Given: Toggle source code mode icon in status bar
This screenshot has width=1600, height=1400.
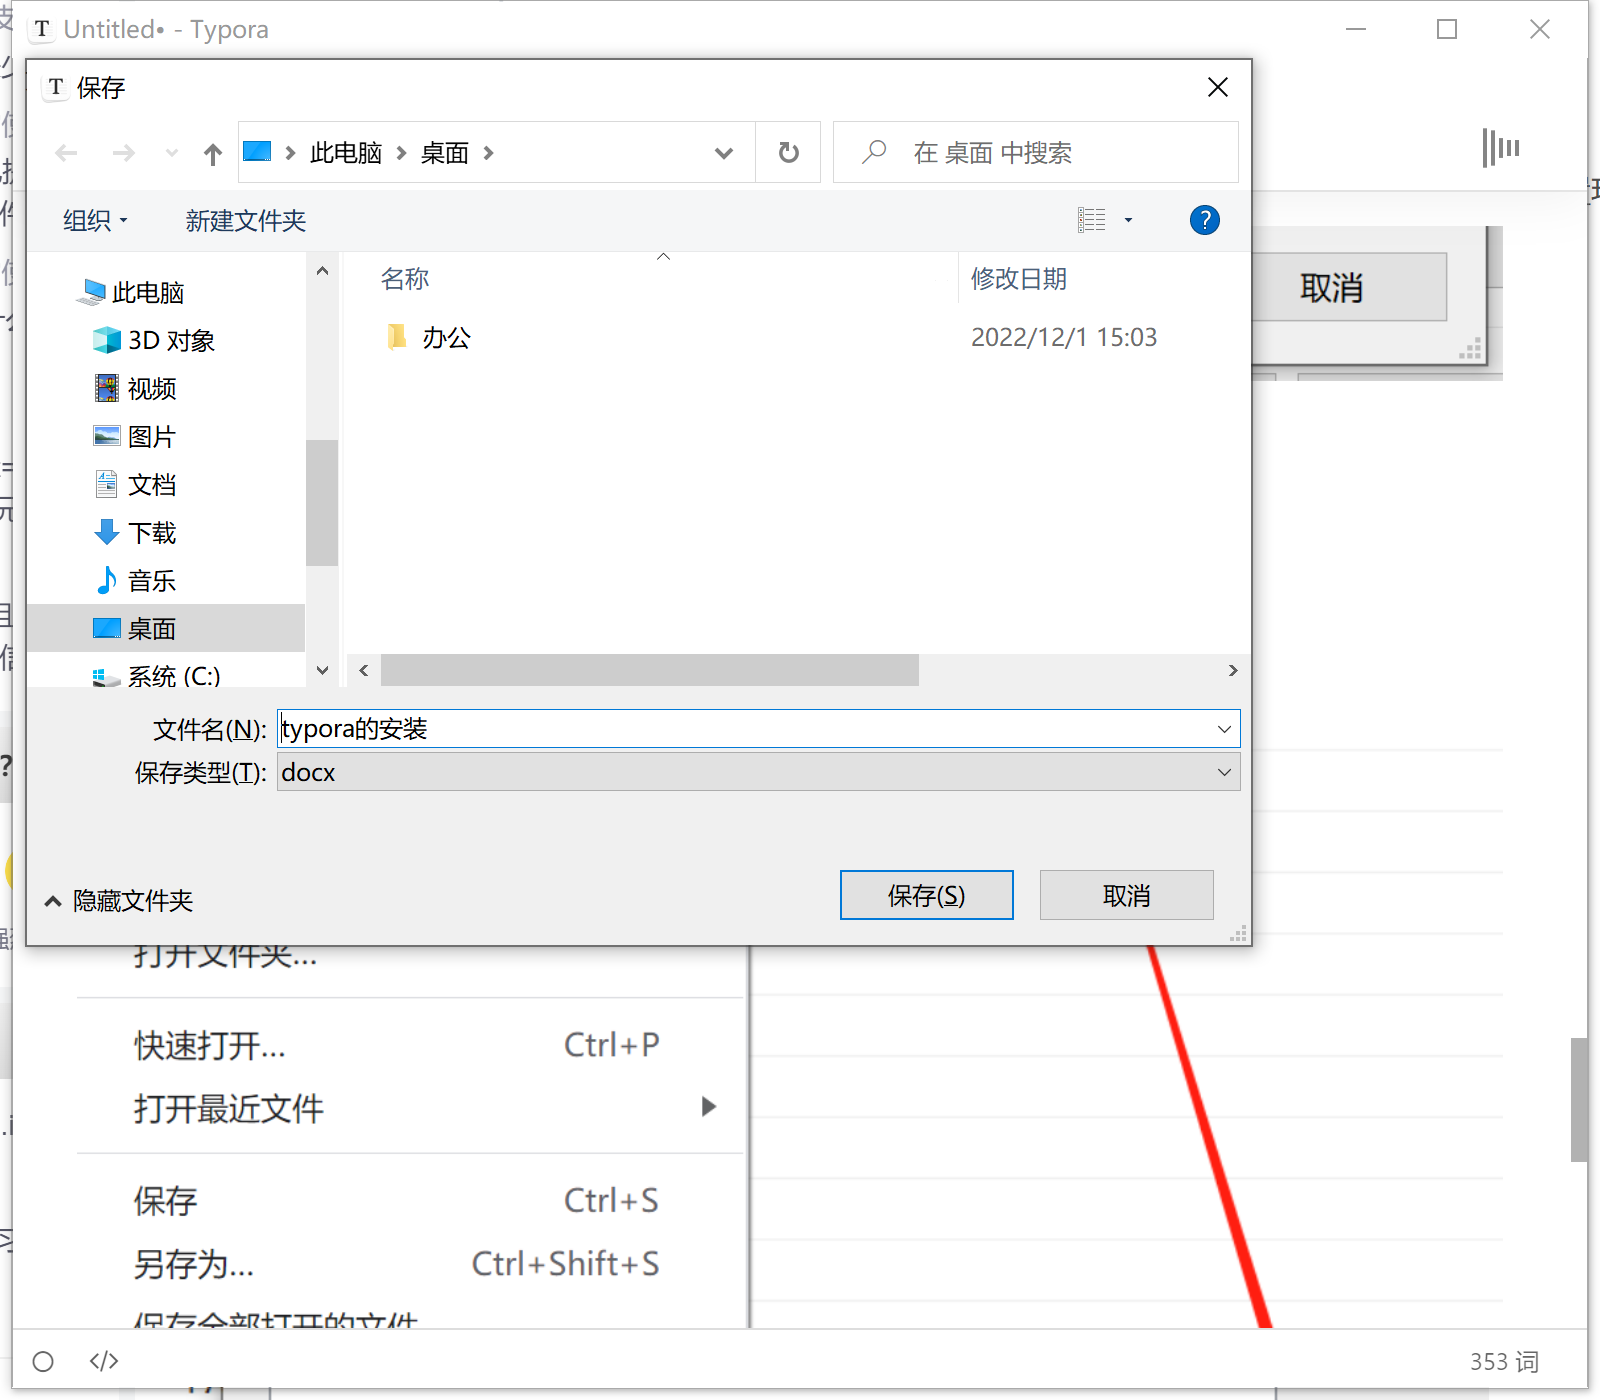Looking at the screenshot, I should [104, 1361].
